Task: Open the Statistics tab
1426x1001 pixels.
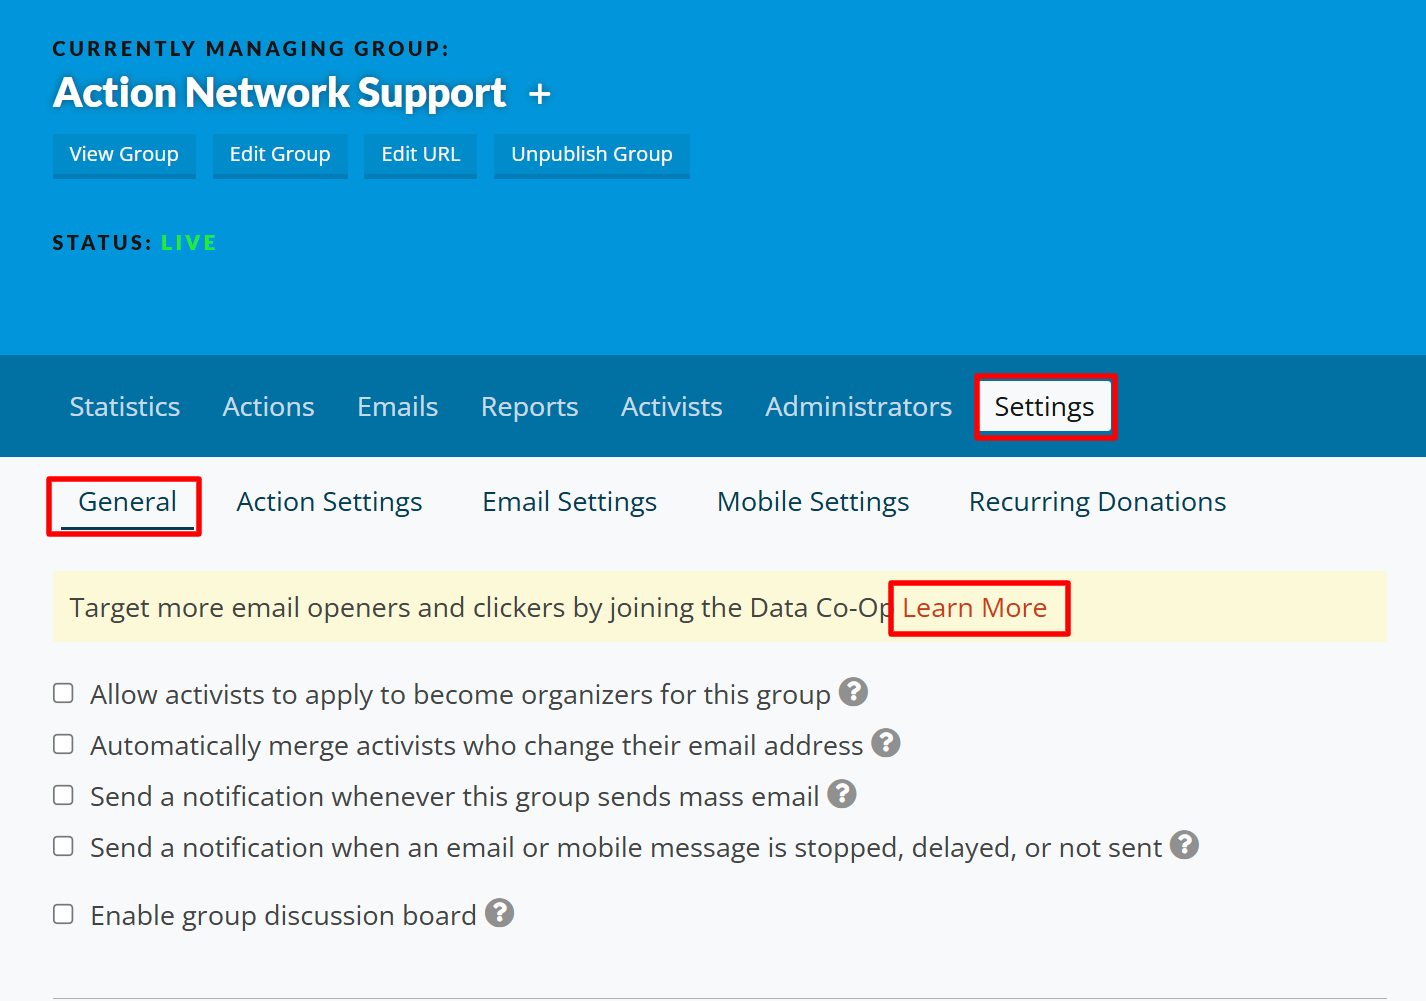Action: click(125, 407)
